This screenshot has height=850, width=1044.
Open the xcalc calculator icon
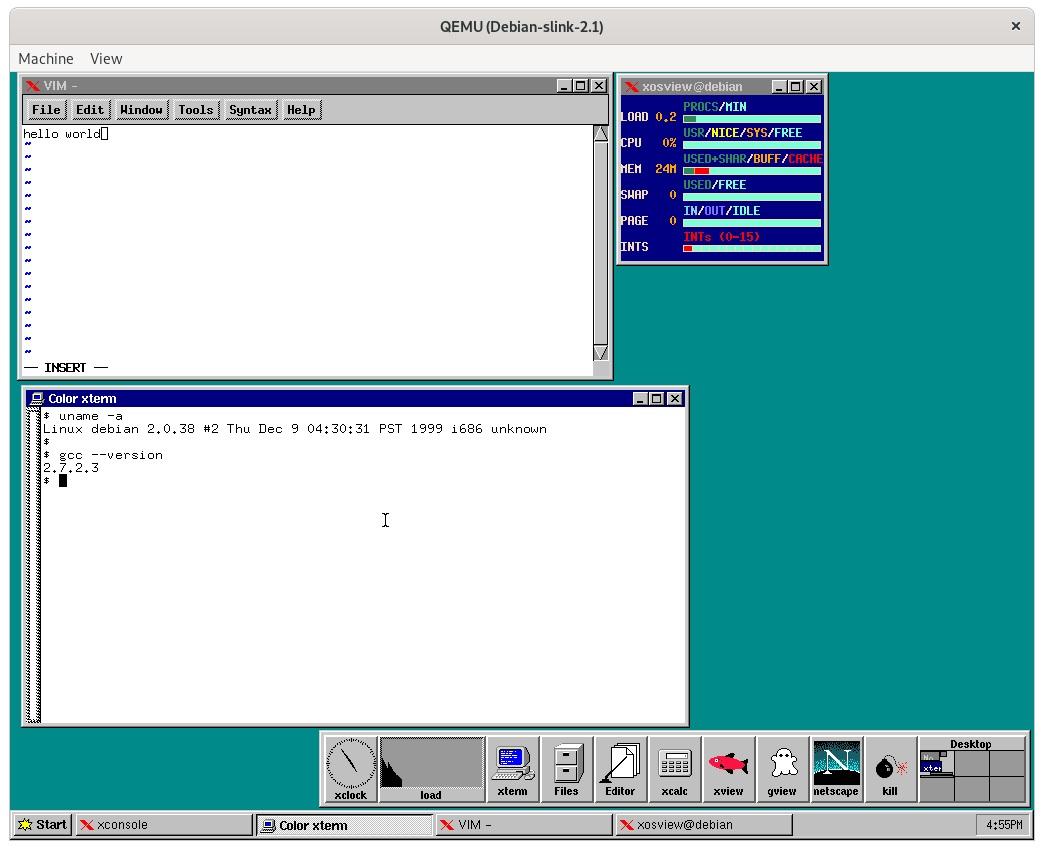click(674, 768)
